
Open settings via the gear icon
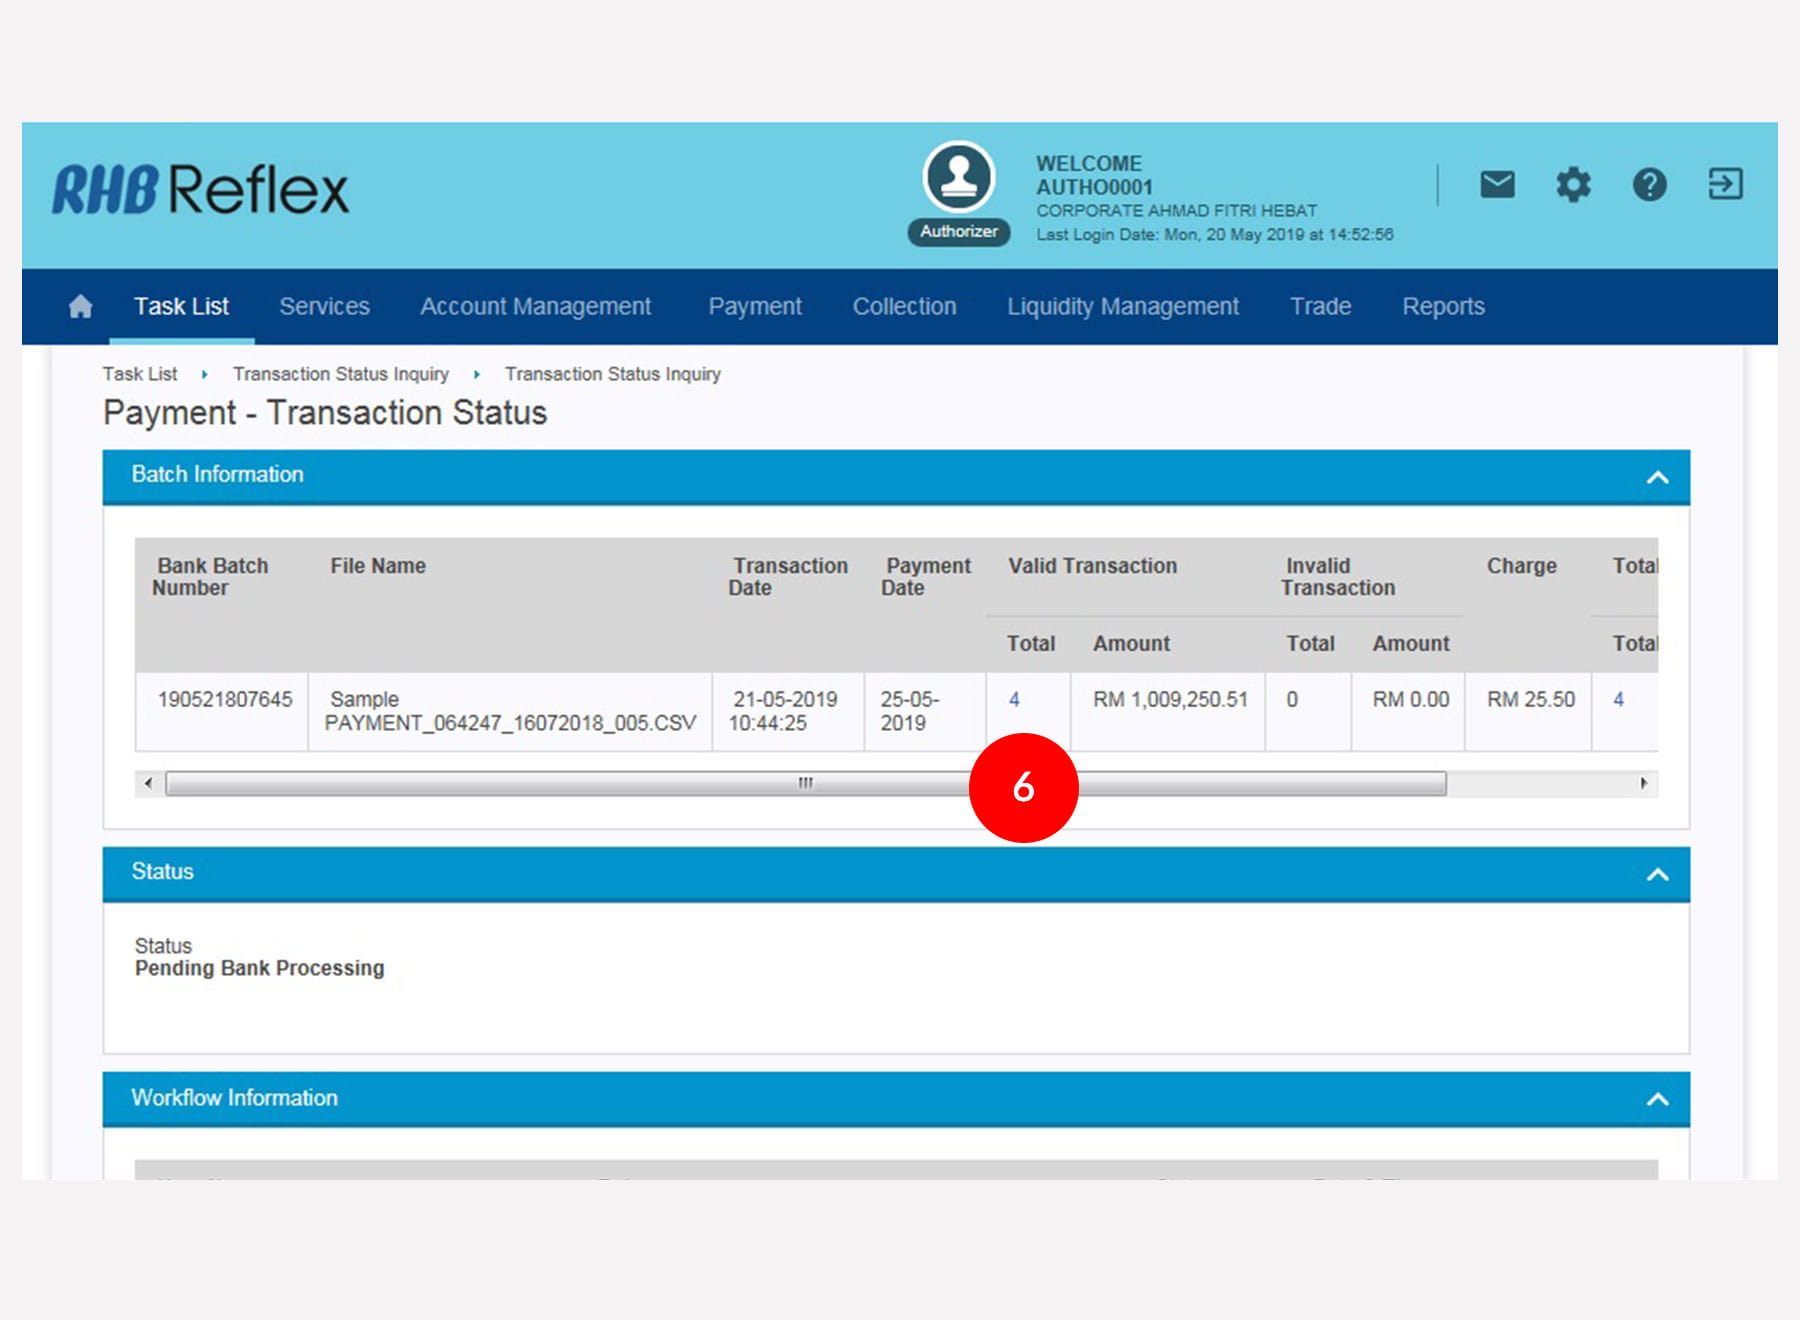(x=1573, y=185)
